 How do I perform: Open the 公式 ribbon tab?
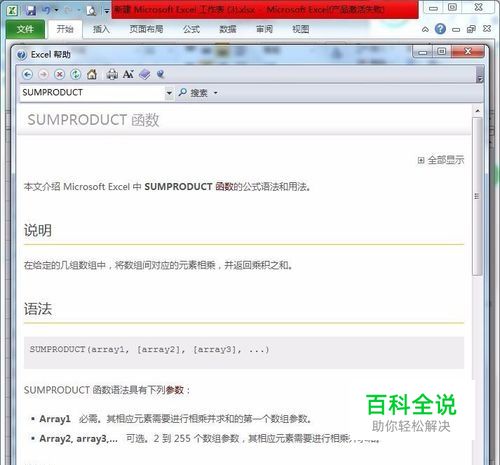[x=191, y=29]
